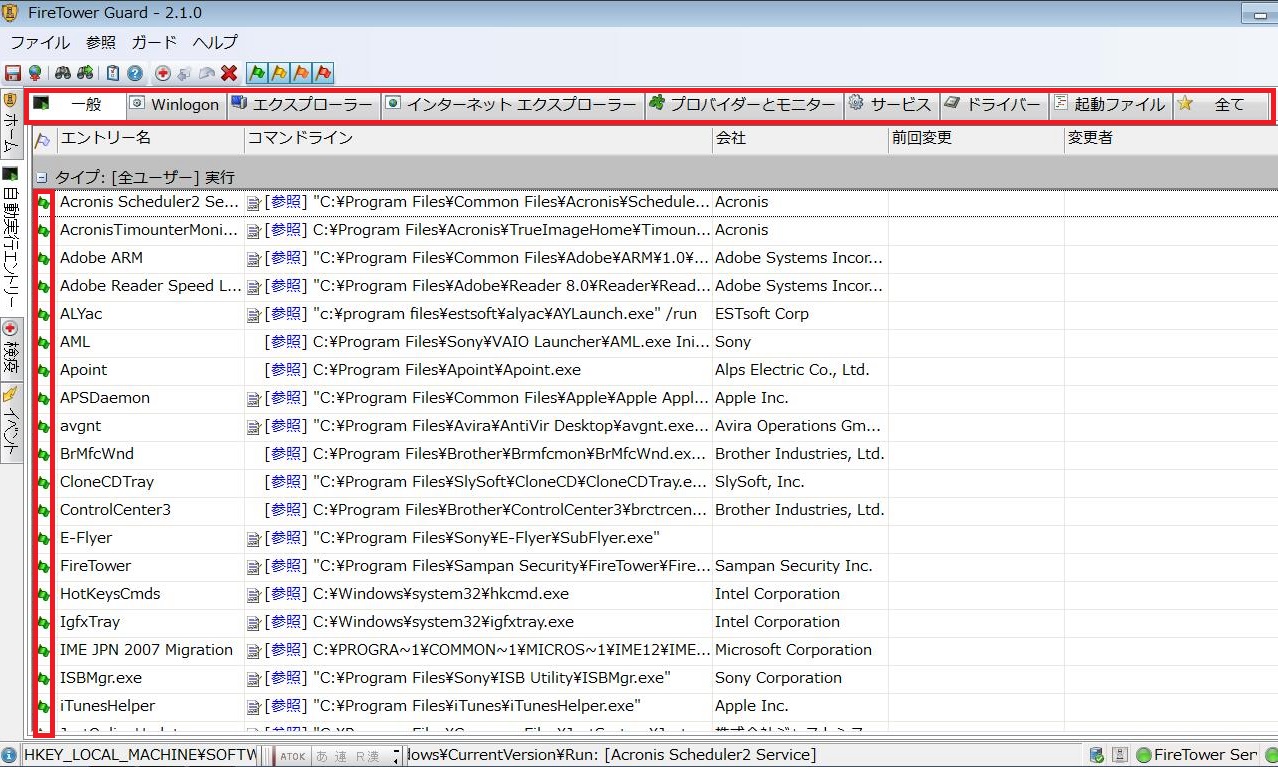This screenshot has height=767, width=1278.
Task: Click the binoculars with green arrow icon
Action: pos(85,73)
